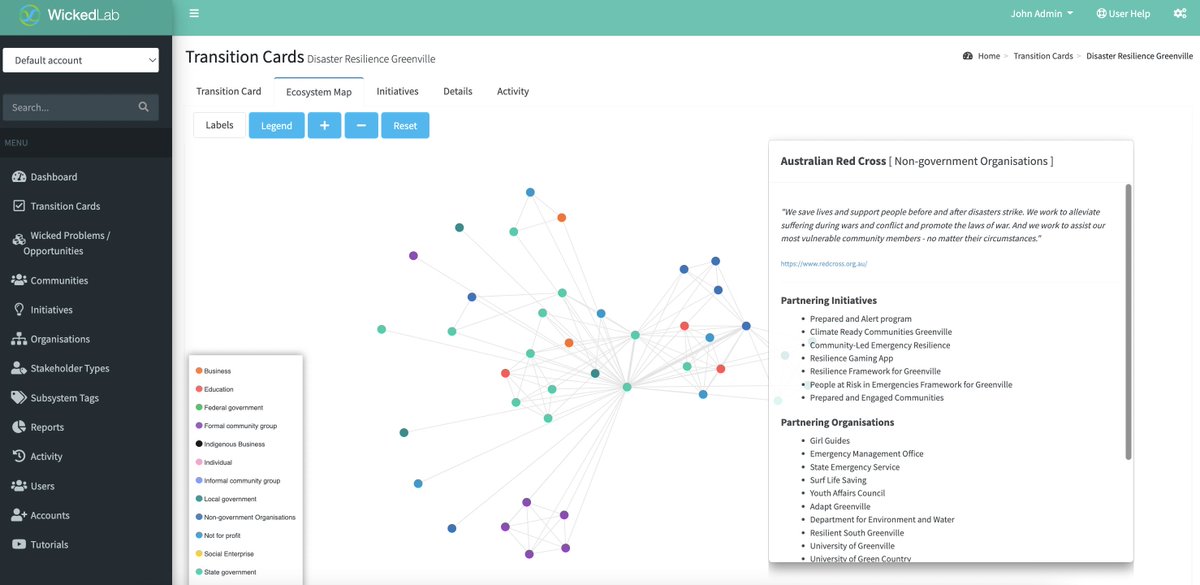Click the Stakeholder Types icon
Image resolution: width=1200 pixels, height=585 pixels.
(19, 368)
